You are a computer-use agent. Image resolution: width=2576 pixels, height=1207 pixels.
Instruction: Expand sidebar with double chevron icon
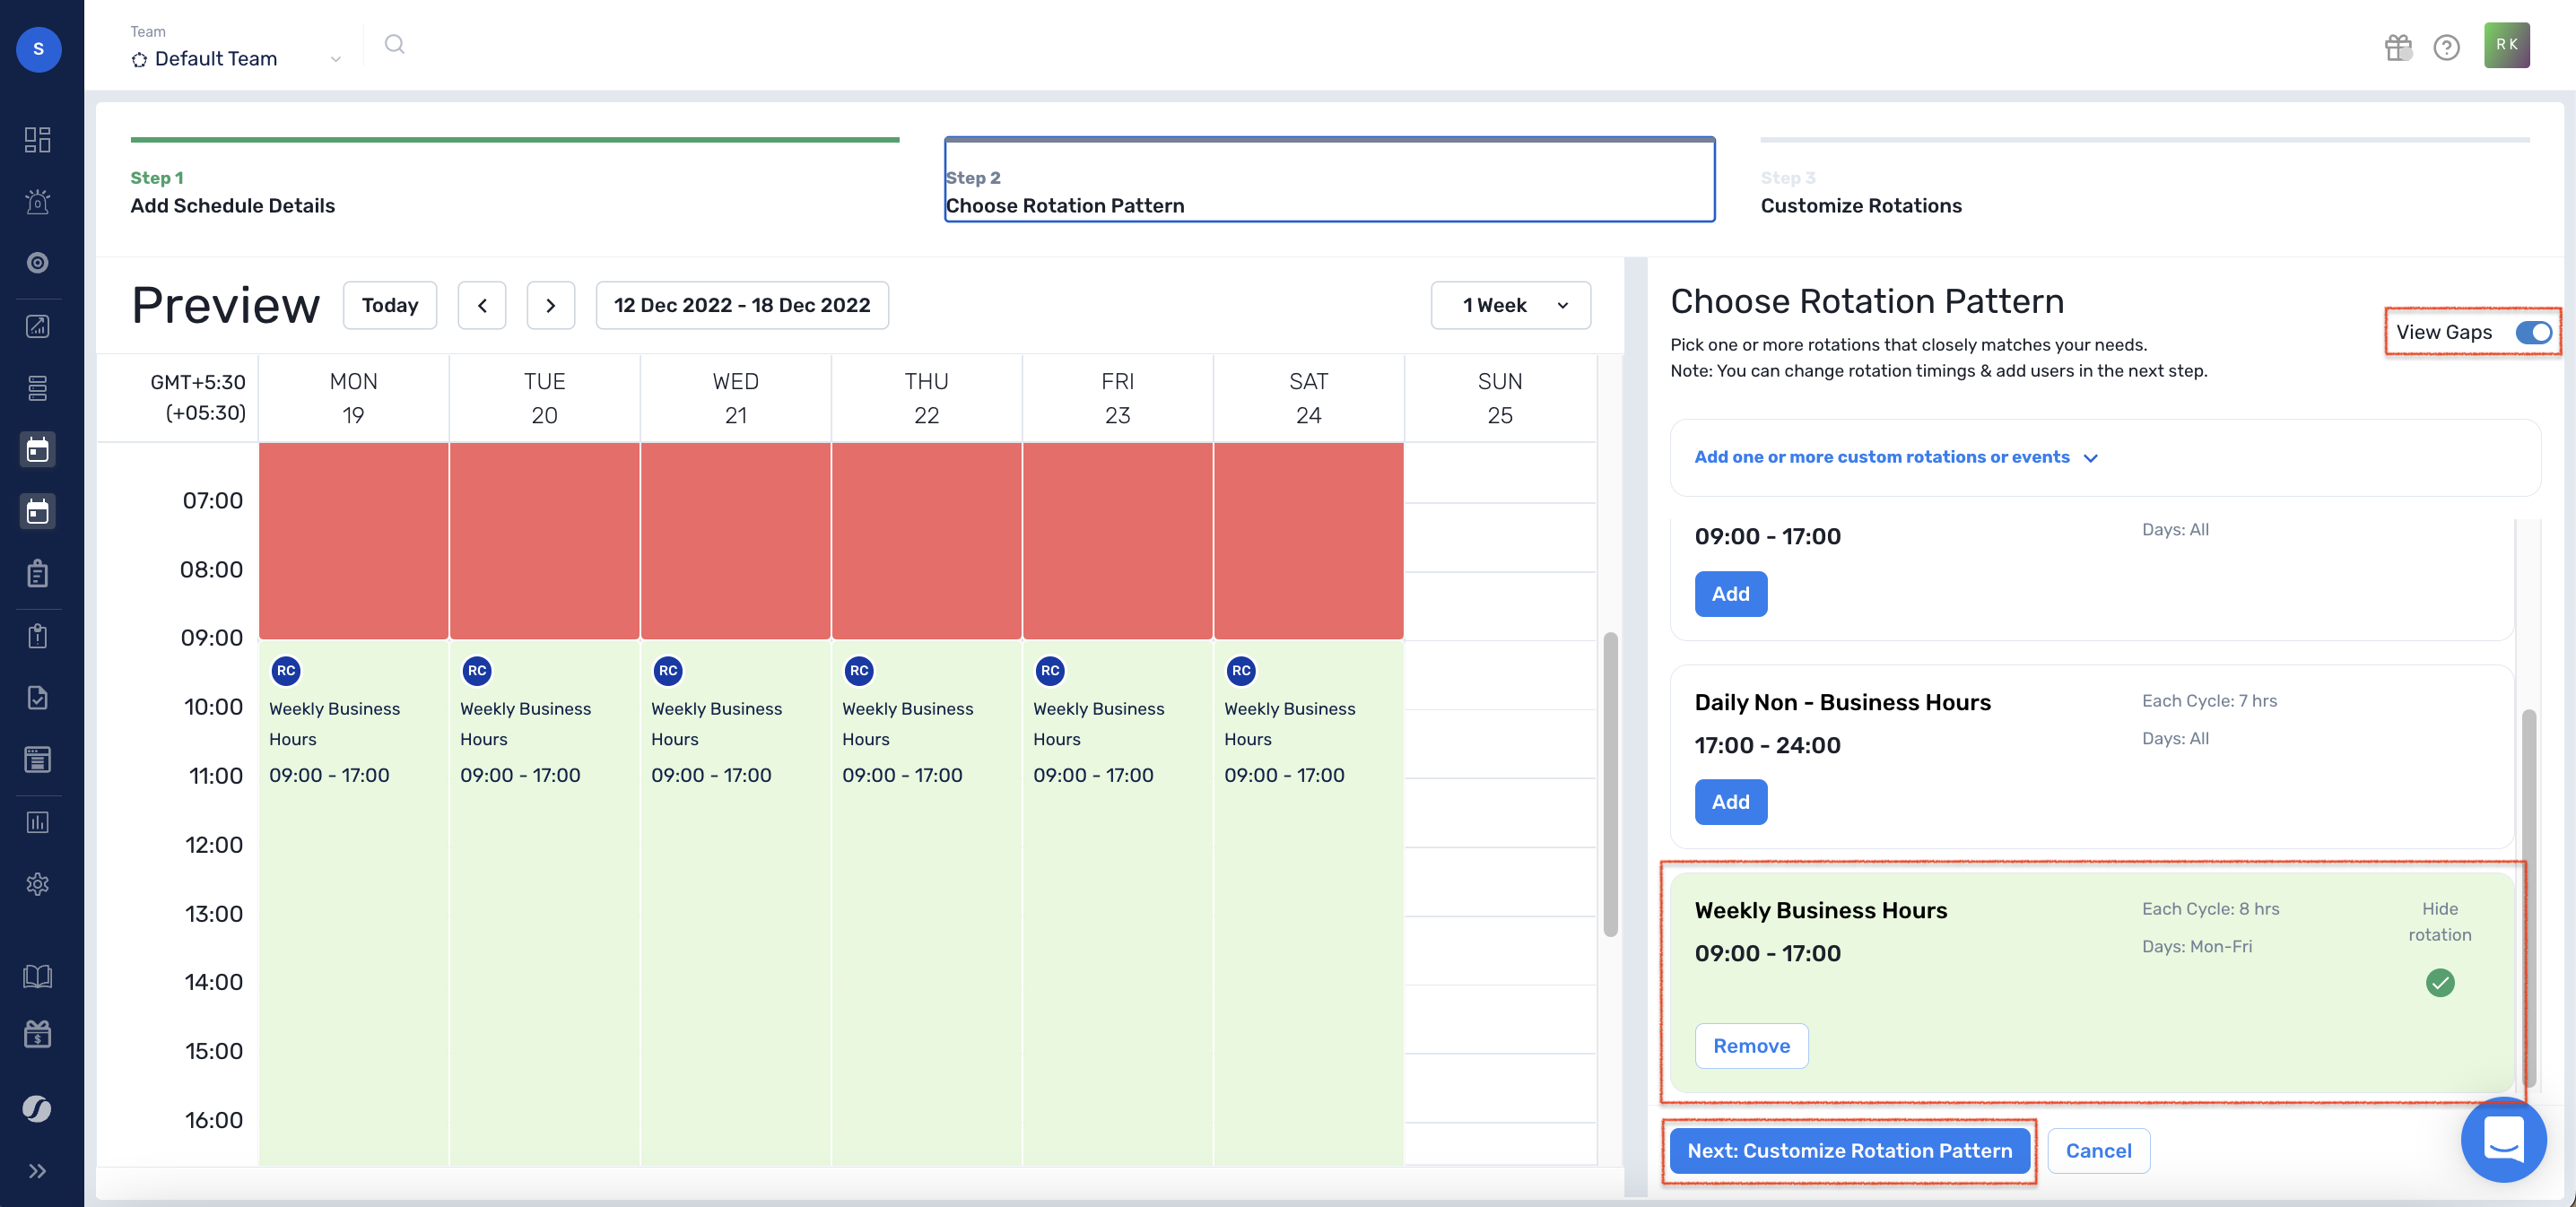38,1171
